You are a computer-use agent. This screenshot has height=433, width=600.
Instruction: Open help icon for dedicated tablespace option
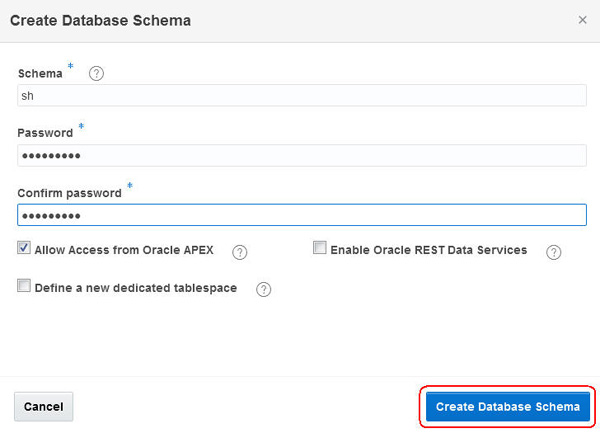point(264,290)
